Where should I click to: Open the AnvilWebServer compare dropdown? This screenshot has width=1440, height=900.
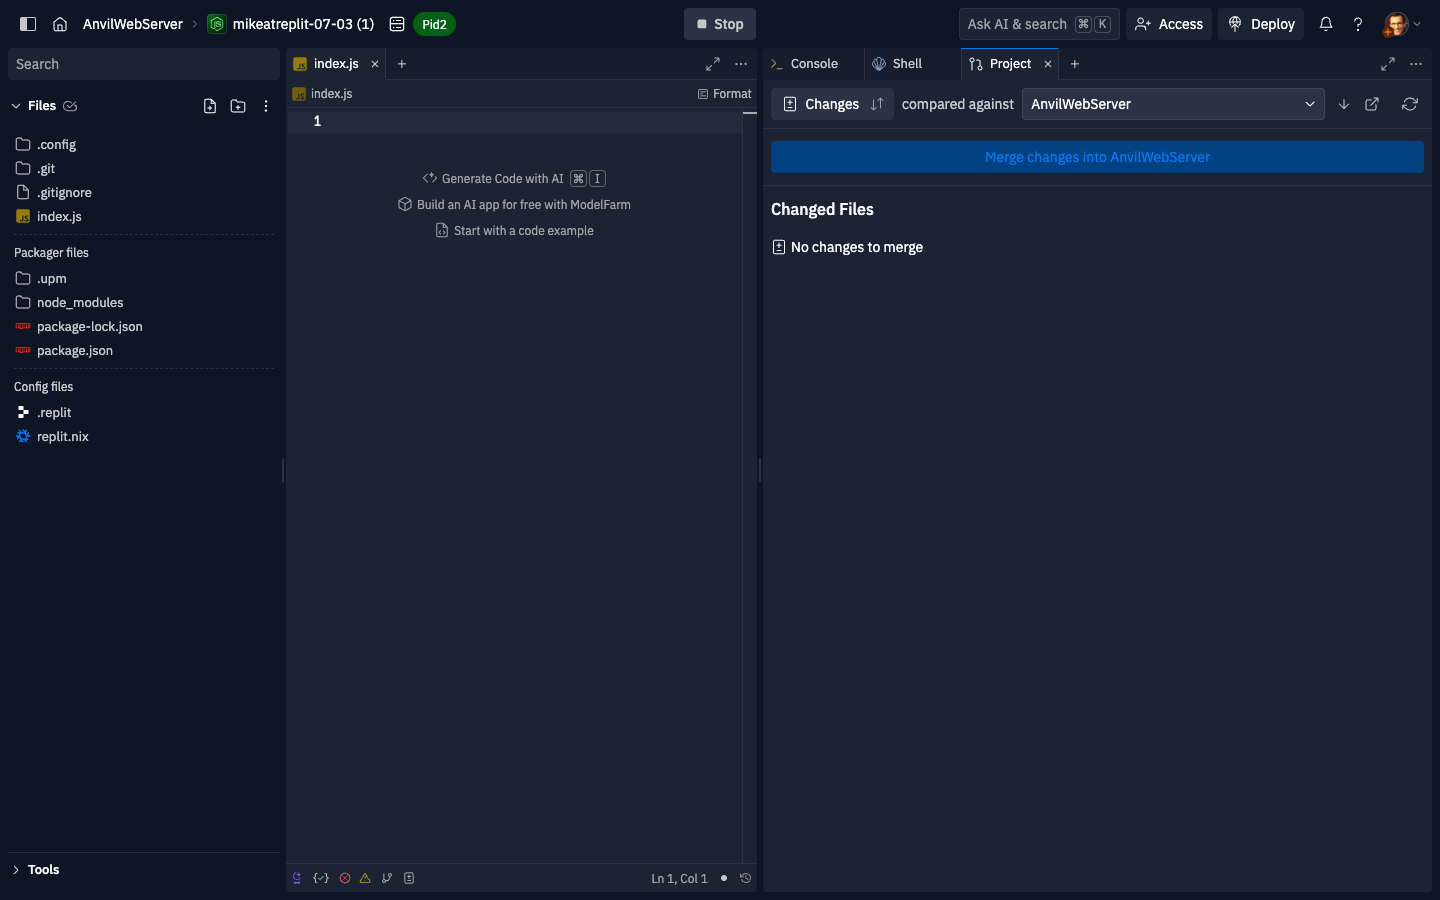(x=1173, y=104)
